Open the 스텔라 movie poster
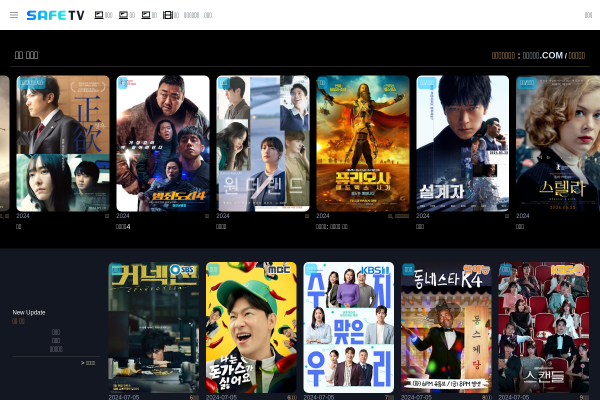 pos(558,144)
